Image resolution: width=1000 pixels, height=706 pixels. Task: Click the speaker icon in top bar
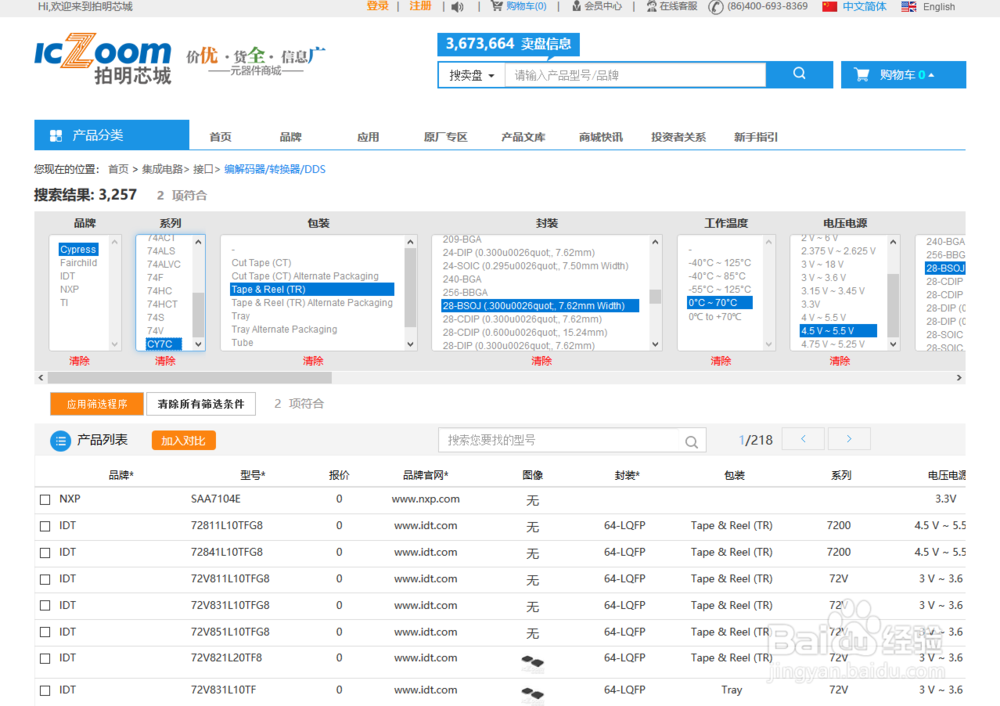(x=457, y=6)
